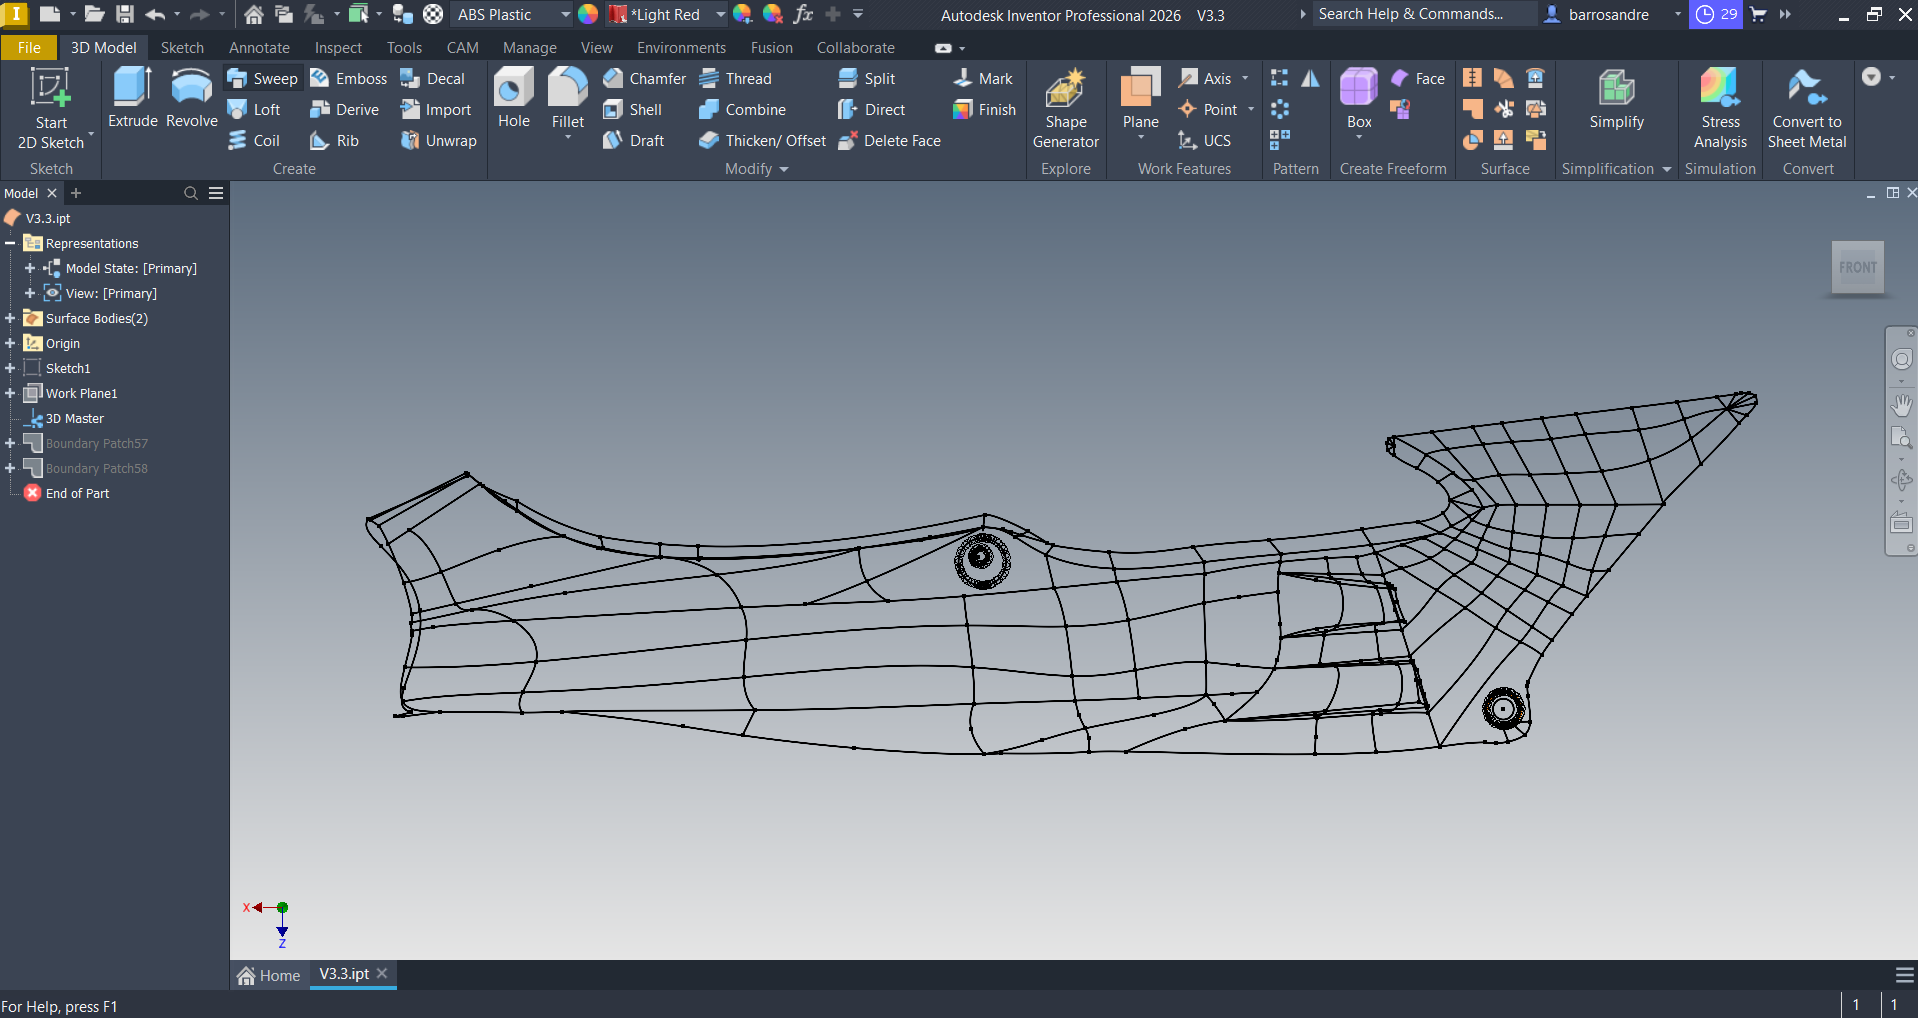Collapse the Representations tree node
1918x1018 pixels.
click(x=10, y=243)
